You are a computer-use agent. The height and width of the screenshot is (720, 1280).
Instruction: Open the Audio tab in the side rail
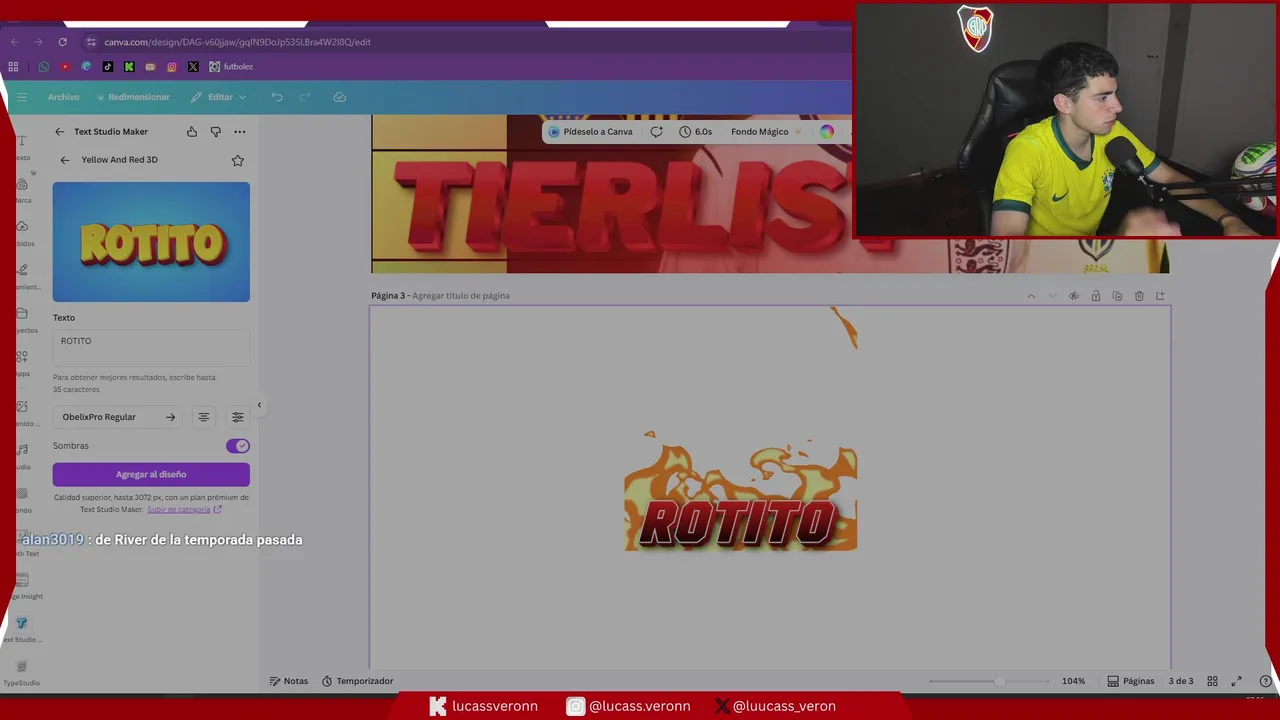[x=22, y=456]
